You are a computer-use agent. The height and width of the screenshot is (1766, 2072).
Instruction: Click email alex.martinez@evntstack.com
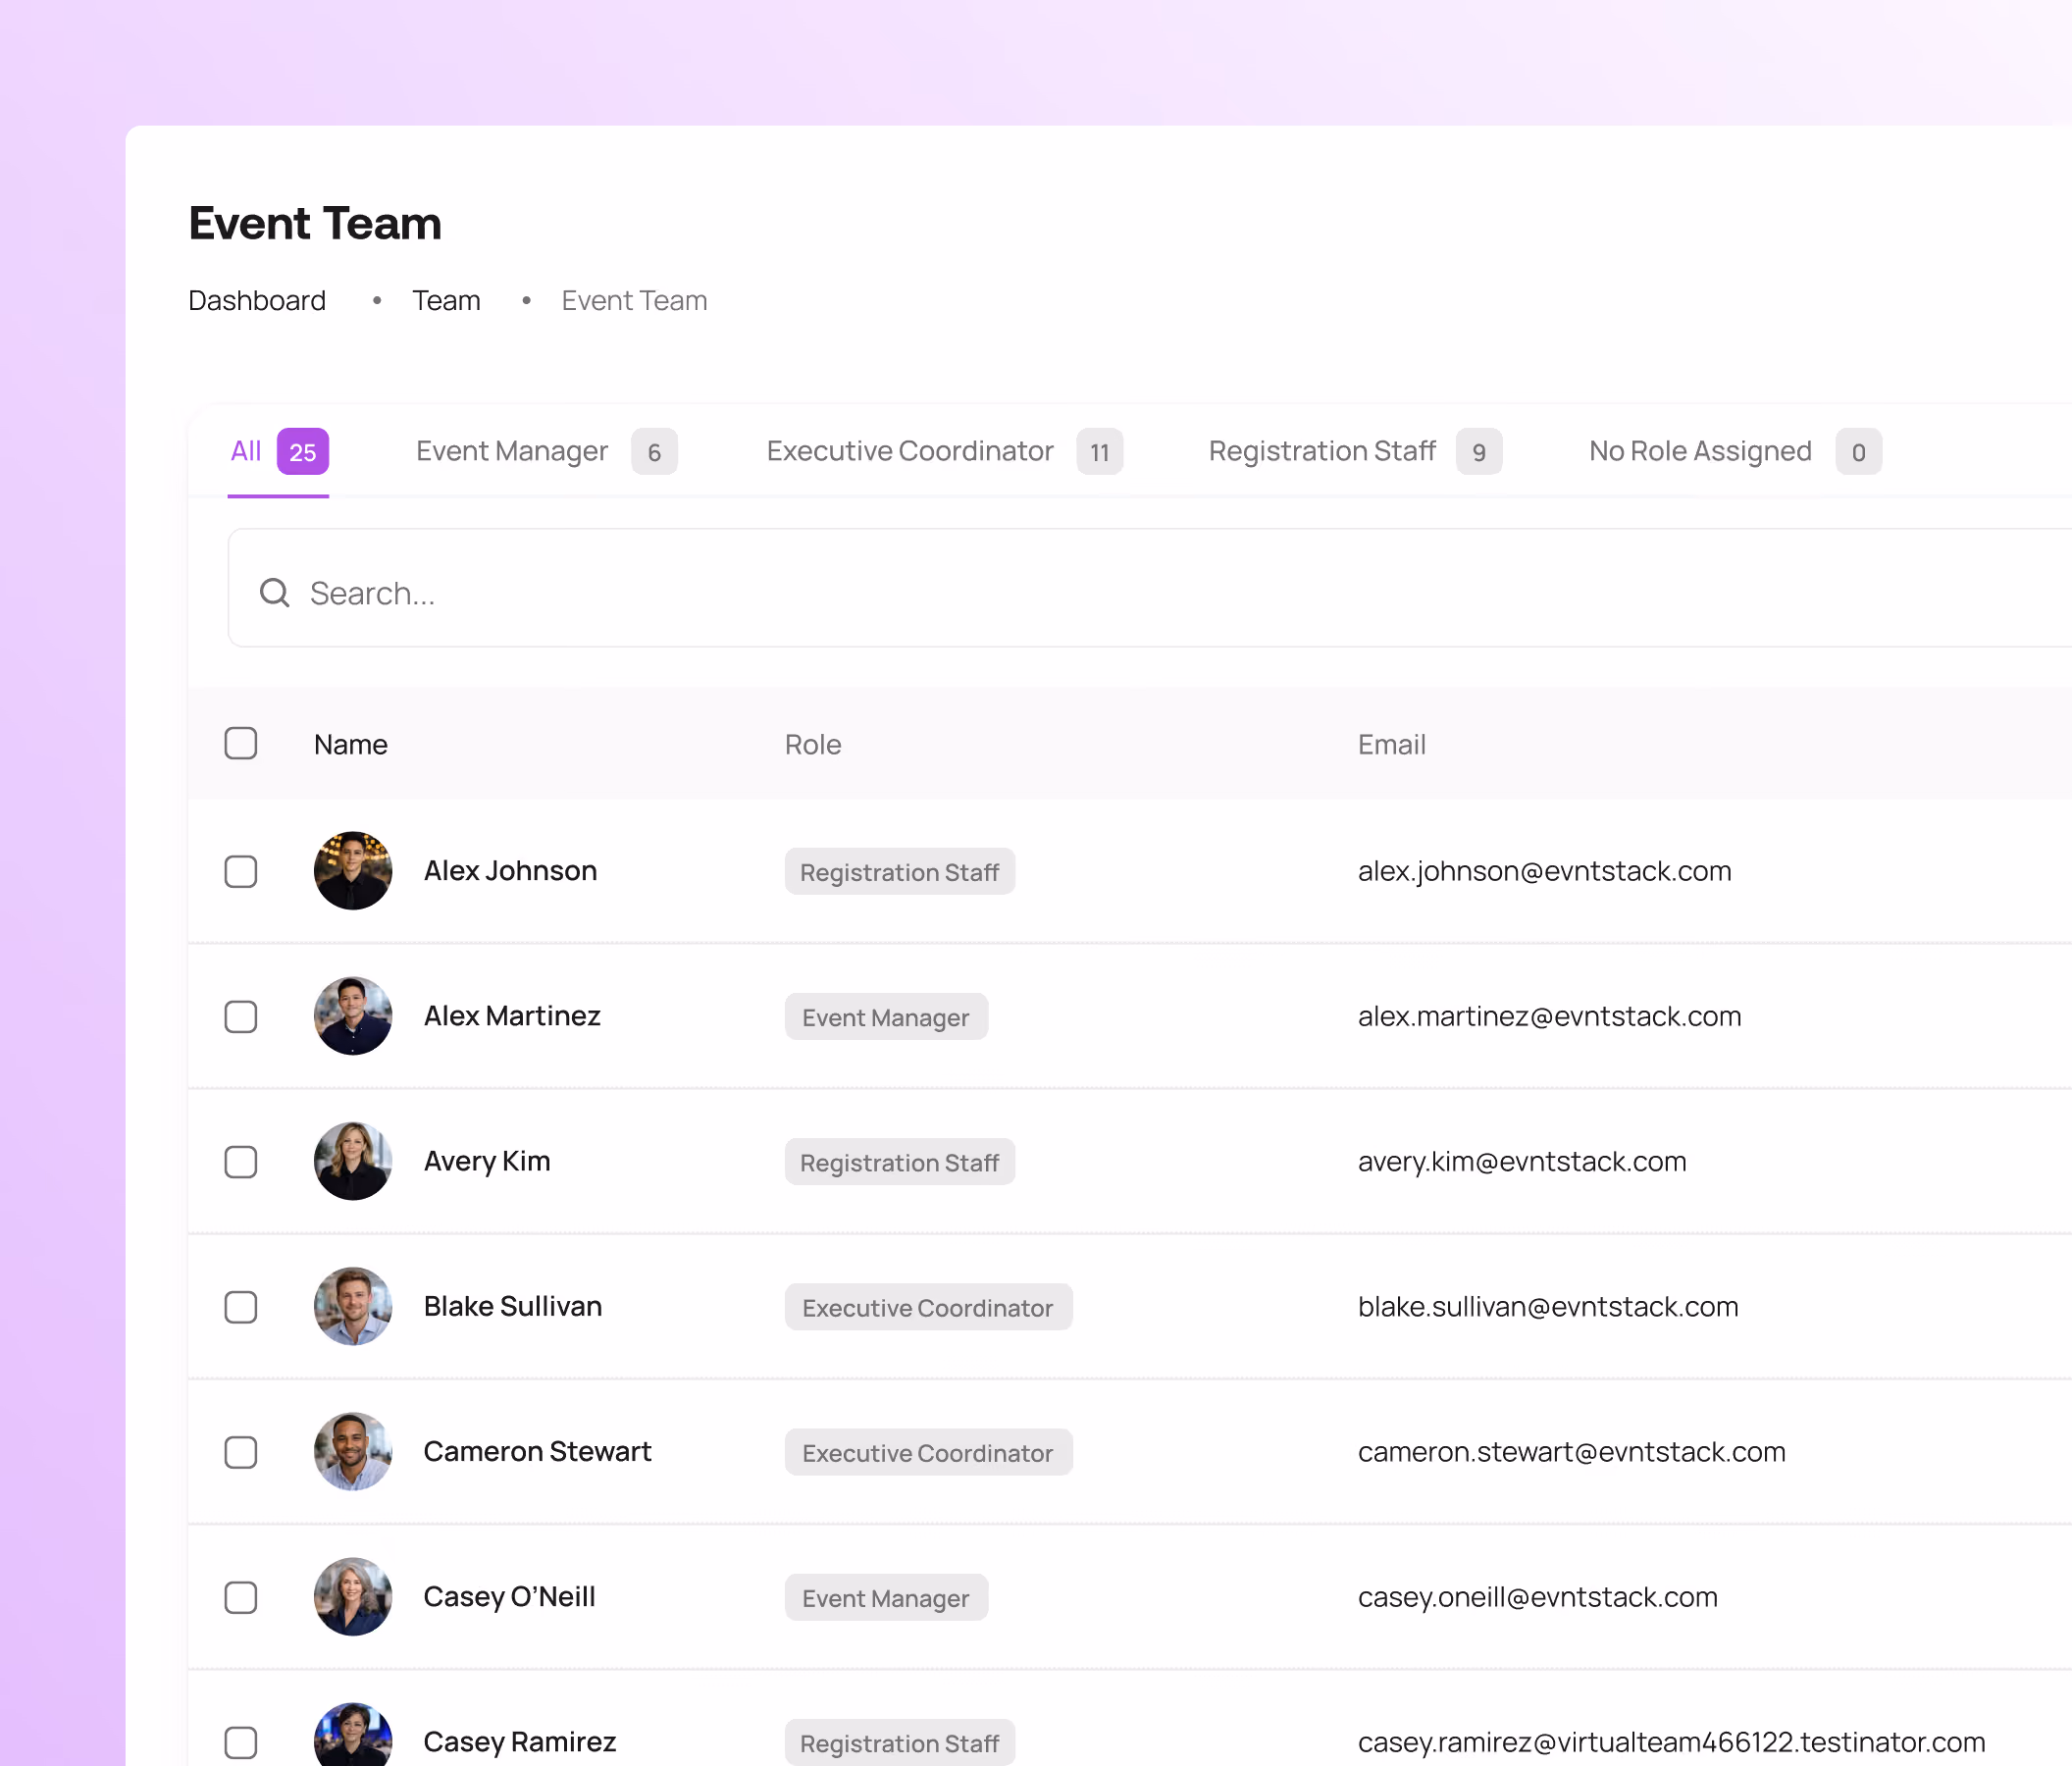tap(1549, 1016)
